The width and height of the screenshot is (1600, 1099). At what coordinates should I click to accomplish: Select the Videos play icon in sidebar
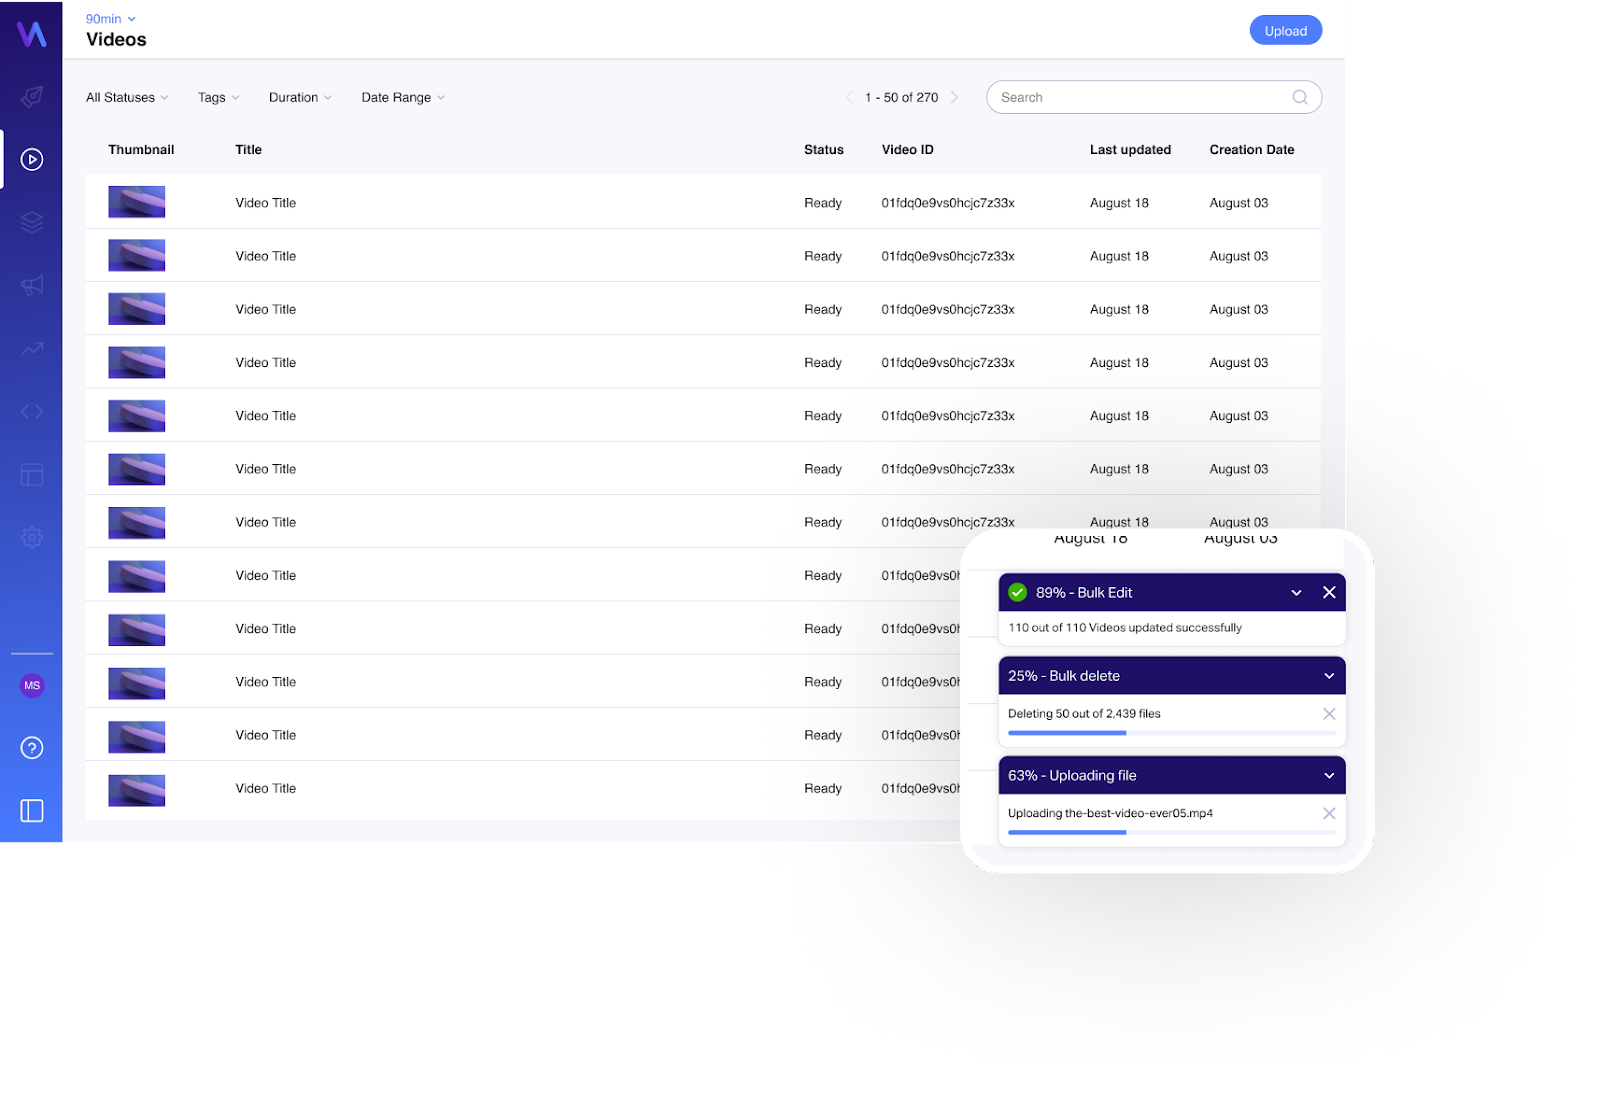tap(32, 159)
